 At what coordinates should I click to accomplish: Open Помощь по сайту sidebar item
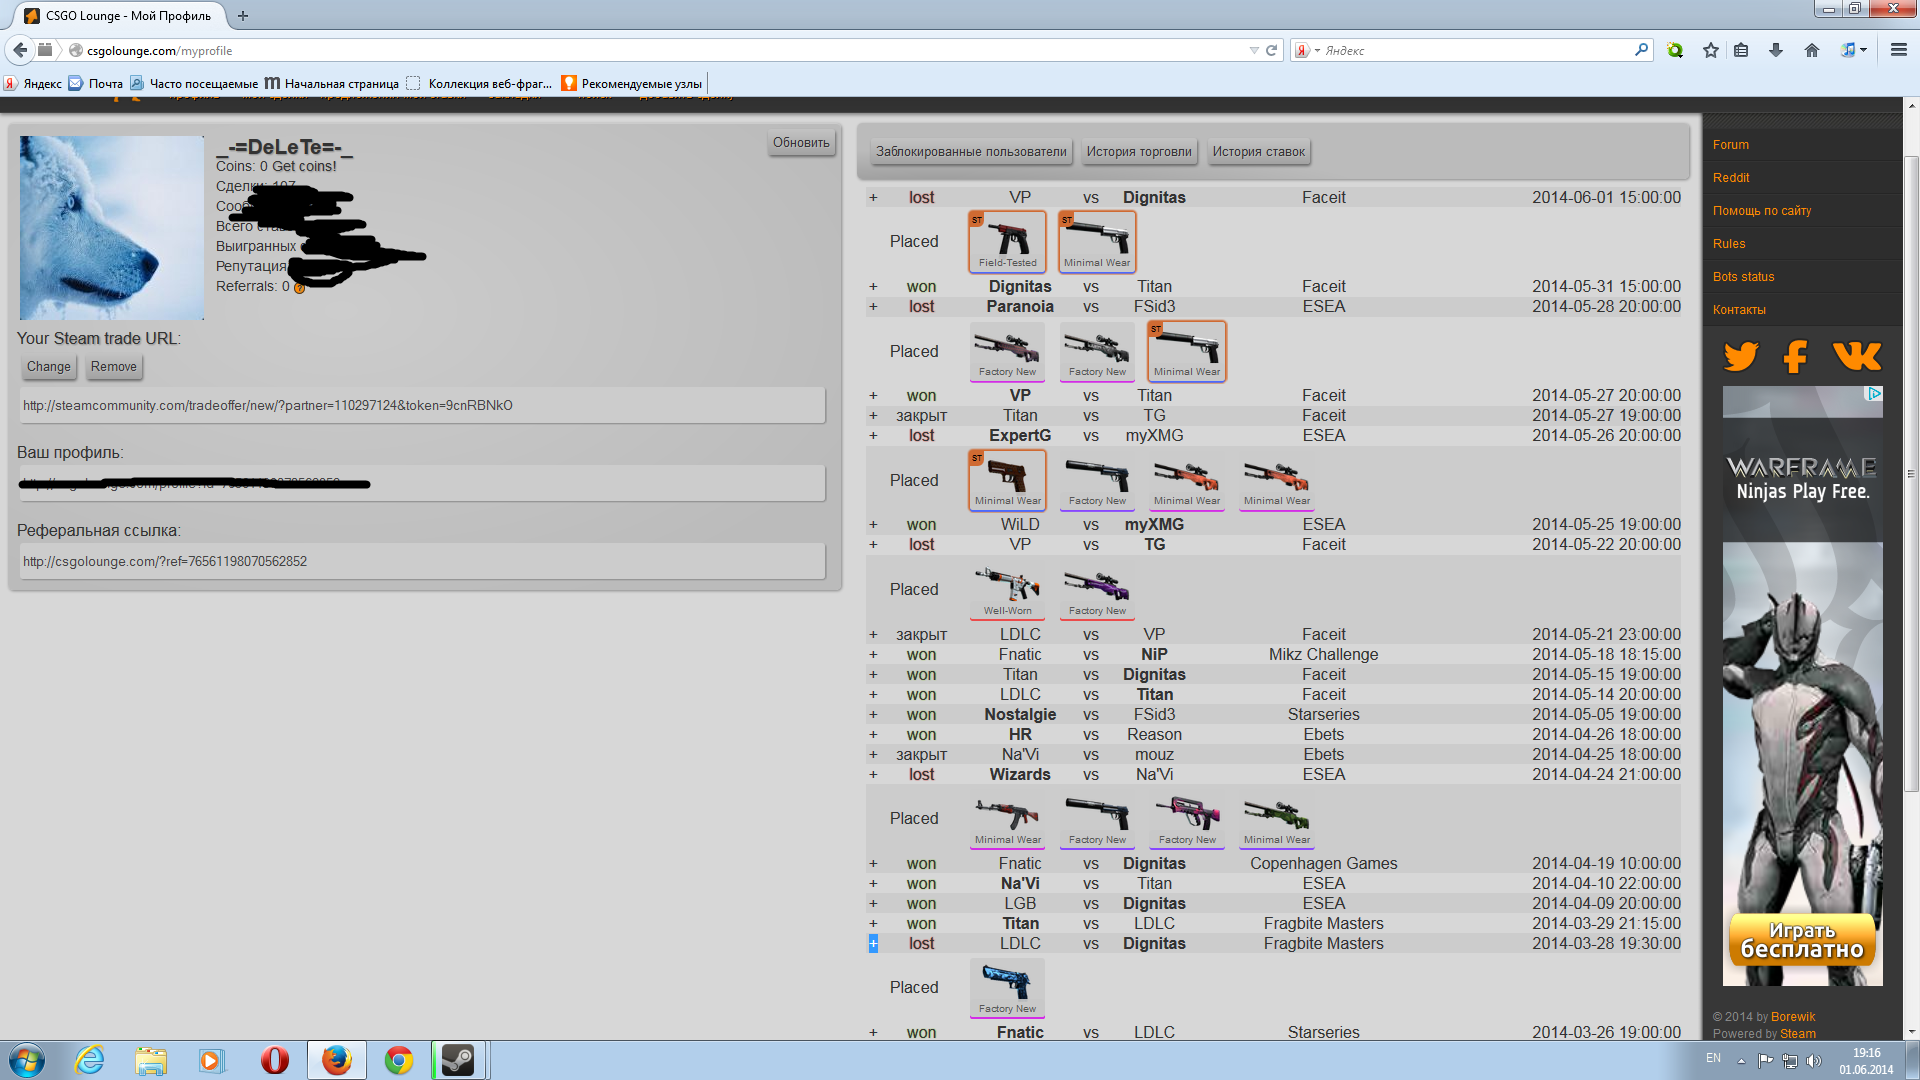pos(1761,211)
